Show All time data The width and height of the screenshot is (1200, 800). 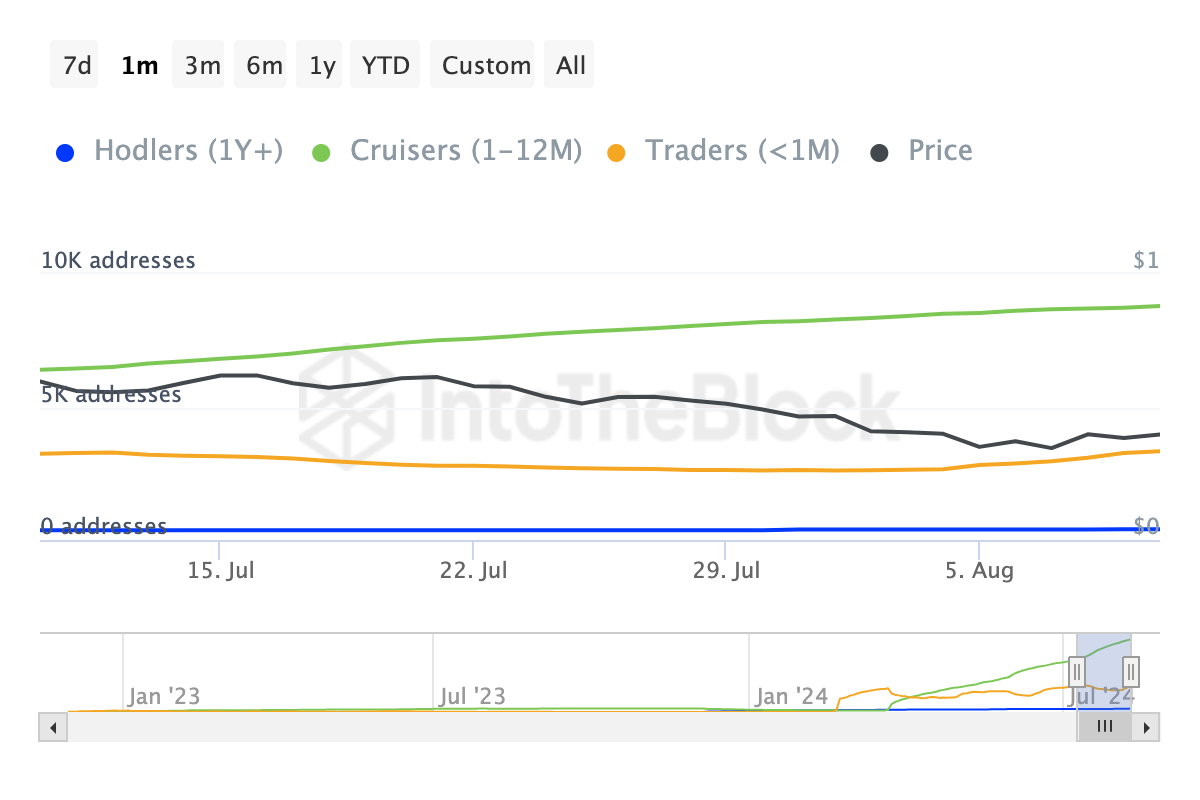pyautogui.click(x=571, y=66)
